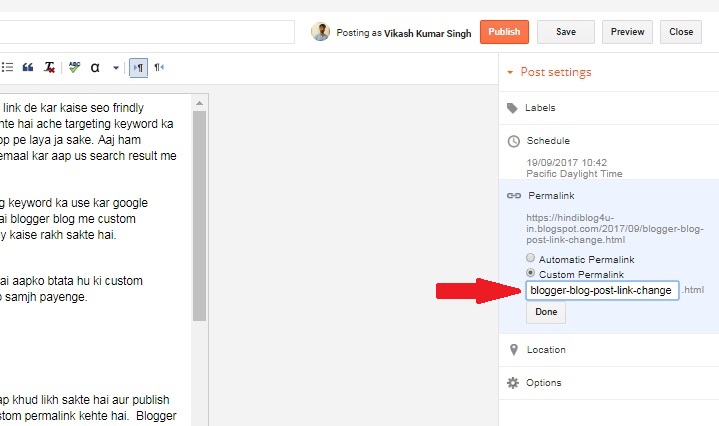
Task: Click the scheduled date 19/09/2017 10:42
Action: 566,162
